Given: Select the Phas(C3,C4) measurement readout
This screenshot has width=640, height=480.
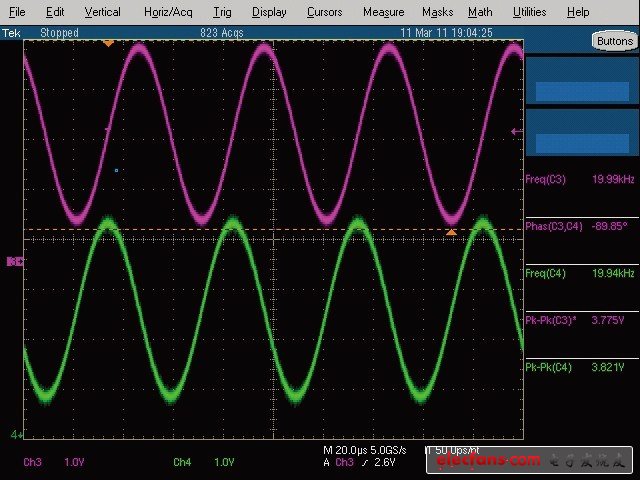Looking at the screenshot, I should 580,226.
